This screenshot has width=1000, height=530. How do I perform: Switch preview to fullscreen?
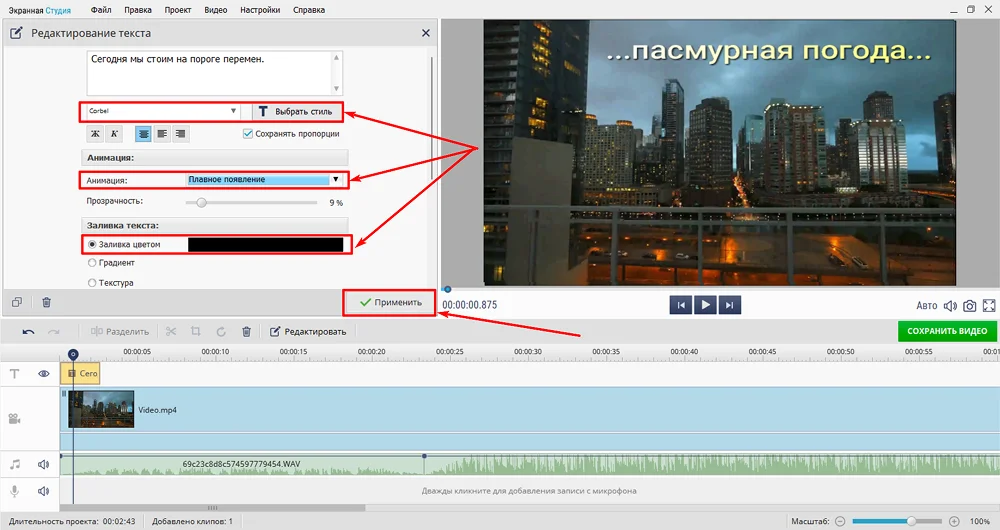pos(989,306)
